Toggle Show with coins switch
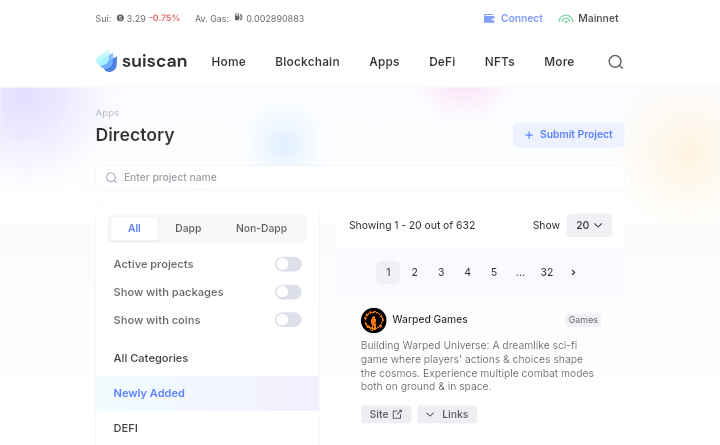 288,320
